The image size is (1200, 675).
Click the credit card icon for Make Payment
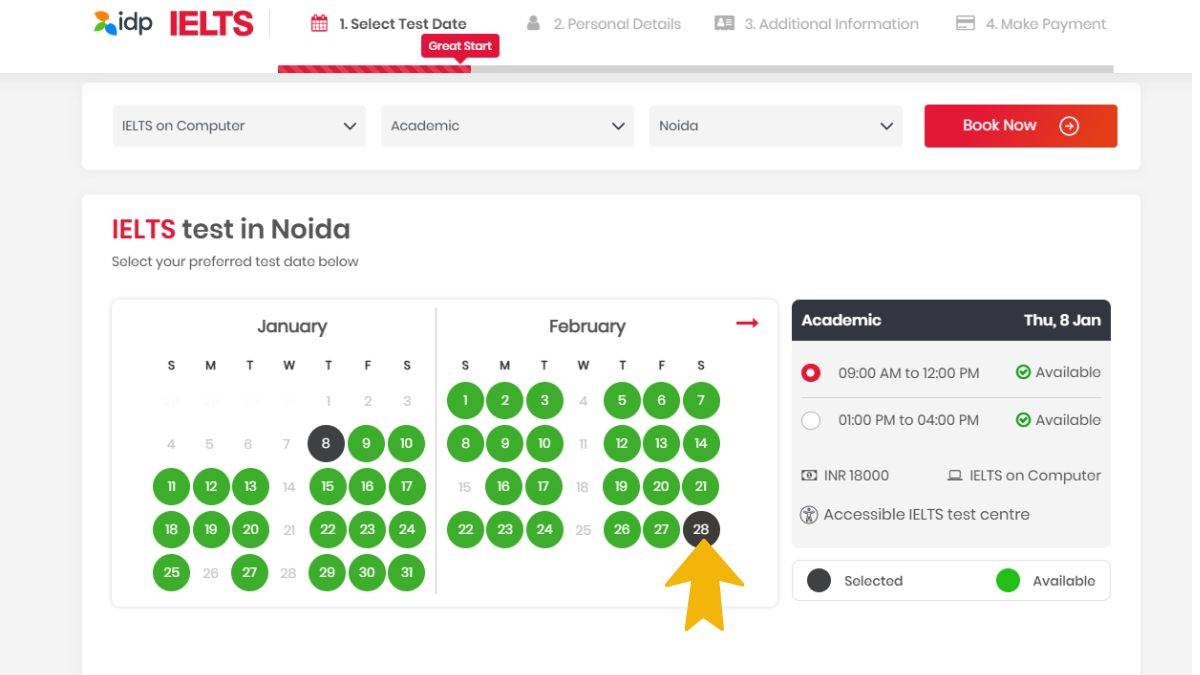[965, 23]
